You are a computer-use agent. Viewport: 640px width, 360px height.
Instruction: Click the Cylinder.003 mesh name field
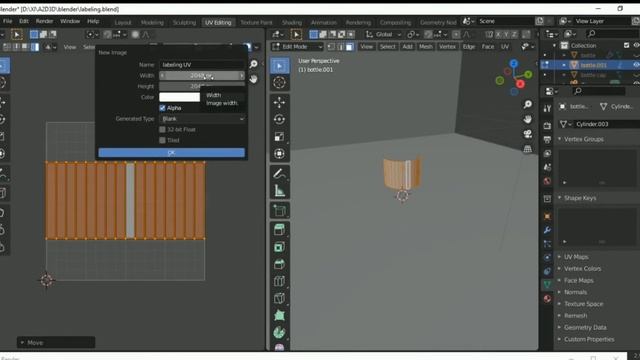(606, 124)
